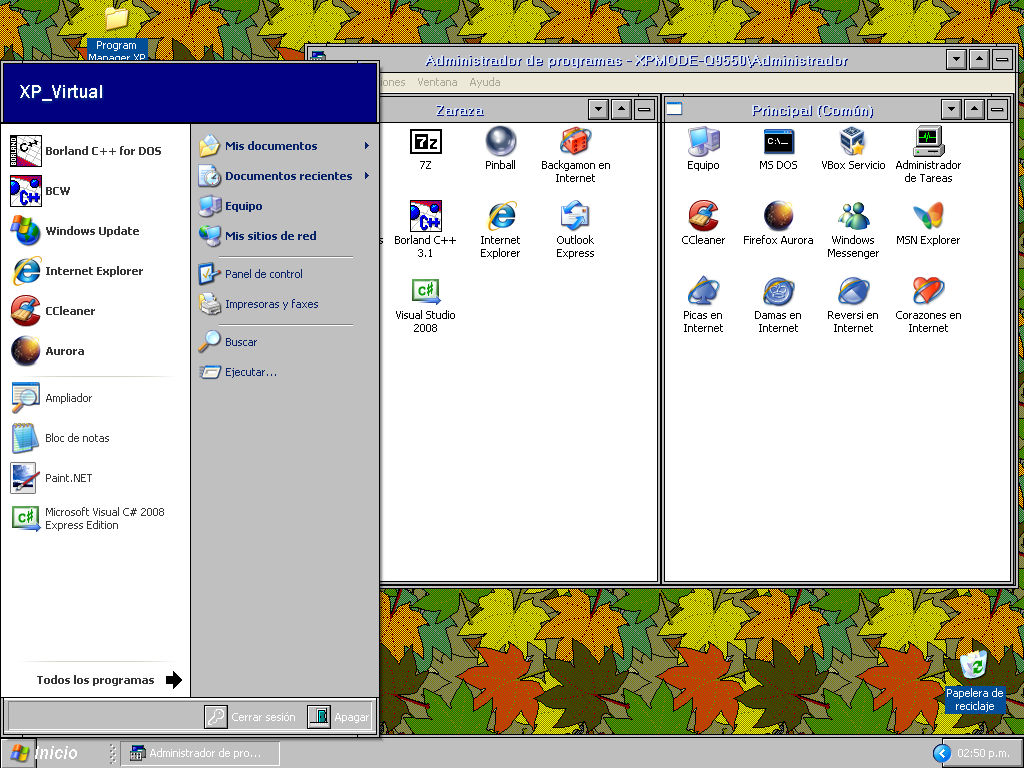This screenshot has width=1024, height=768.
Task: Open the 7Z program icon
Action: coord(425,140)
